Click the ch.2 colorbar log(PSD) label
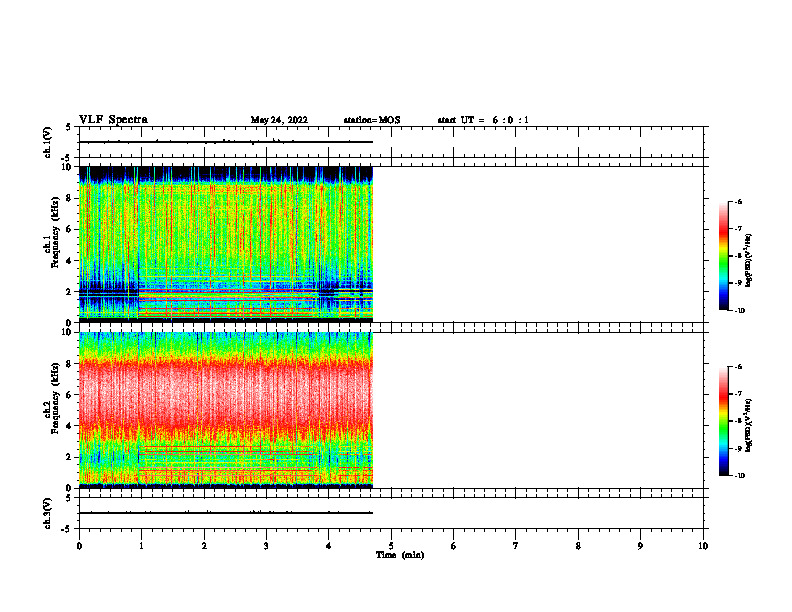This screenshot has width=792, height=612. click(749, 425)
